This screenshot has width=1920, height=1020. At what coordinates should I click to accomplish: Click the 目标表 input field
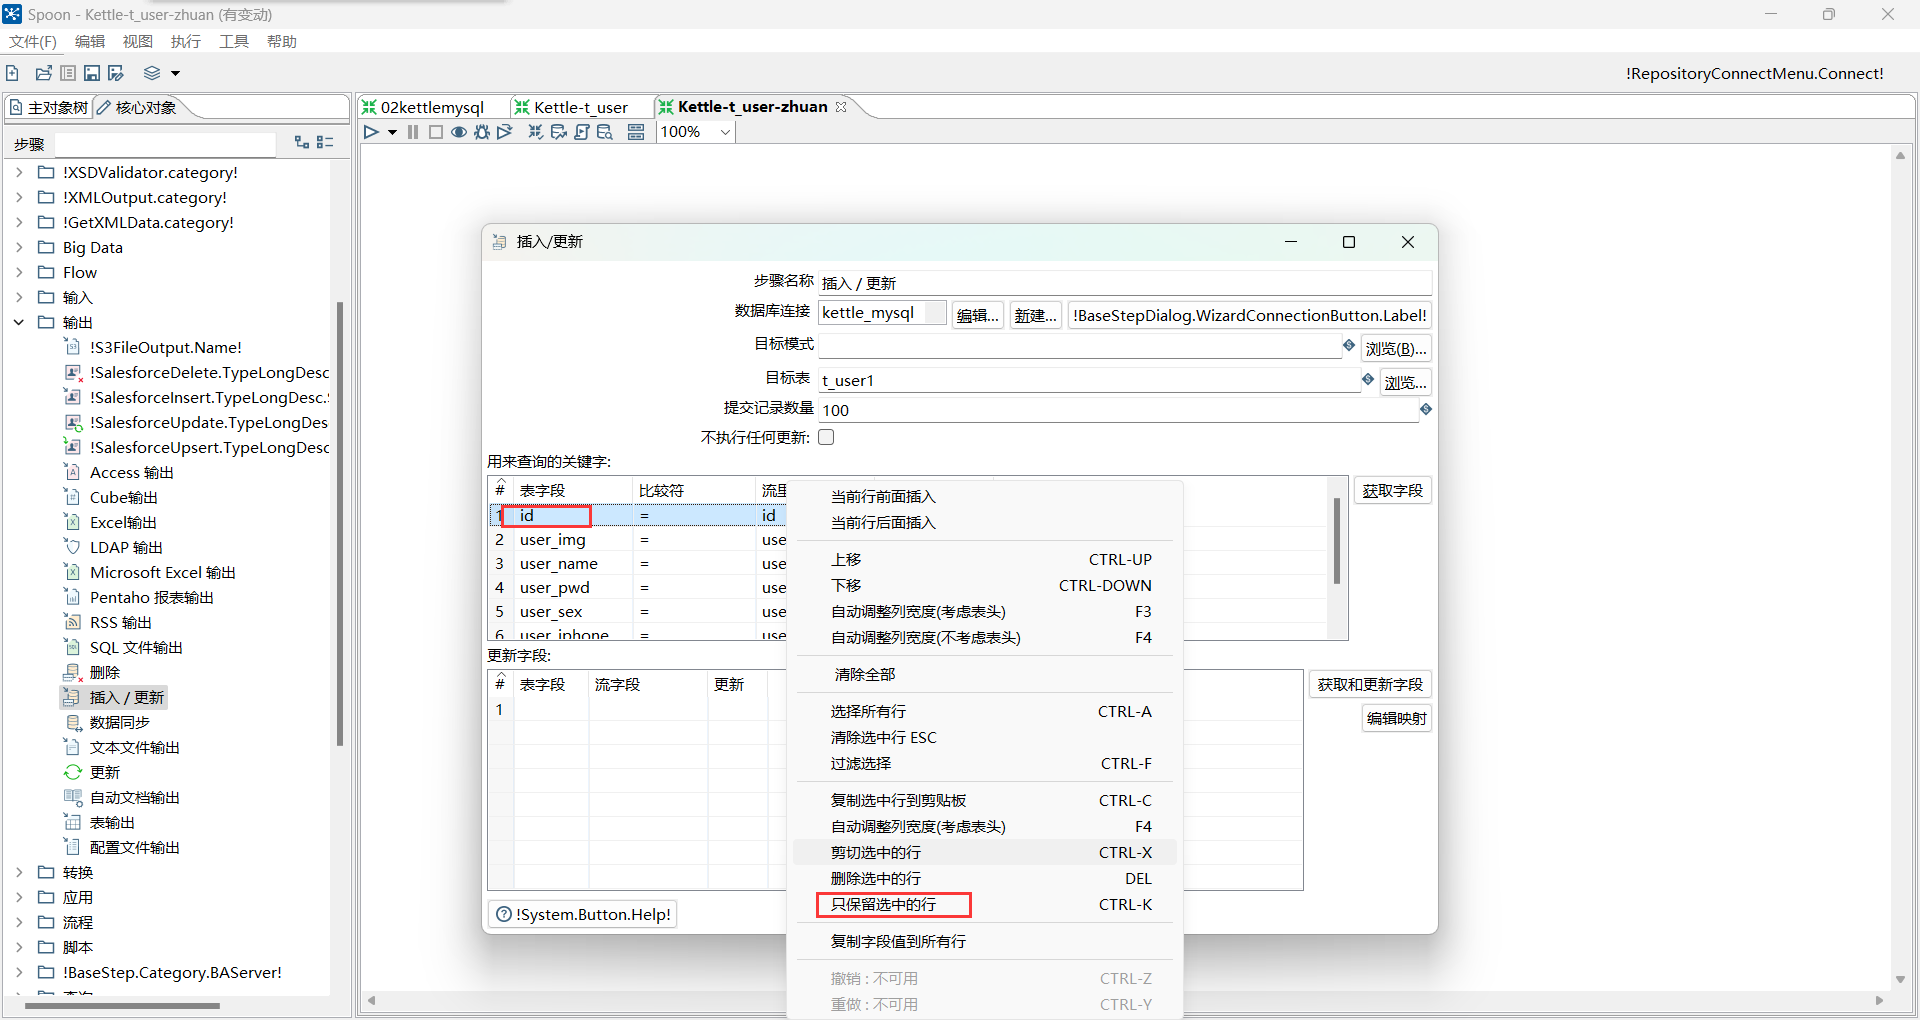(1088, 380)
